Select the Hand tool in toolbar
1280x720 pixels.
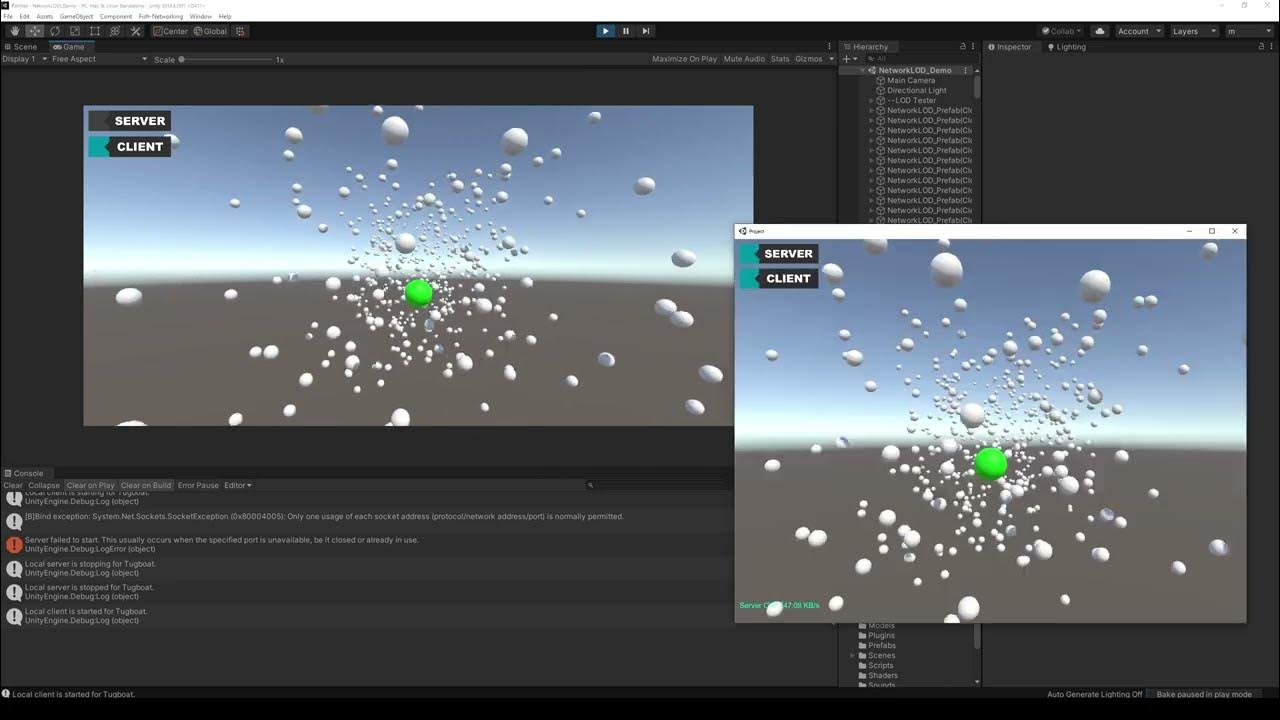14,31
